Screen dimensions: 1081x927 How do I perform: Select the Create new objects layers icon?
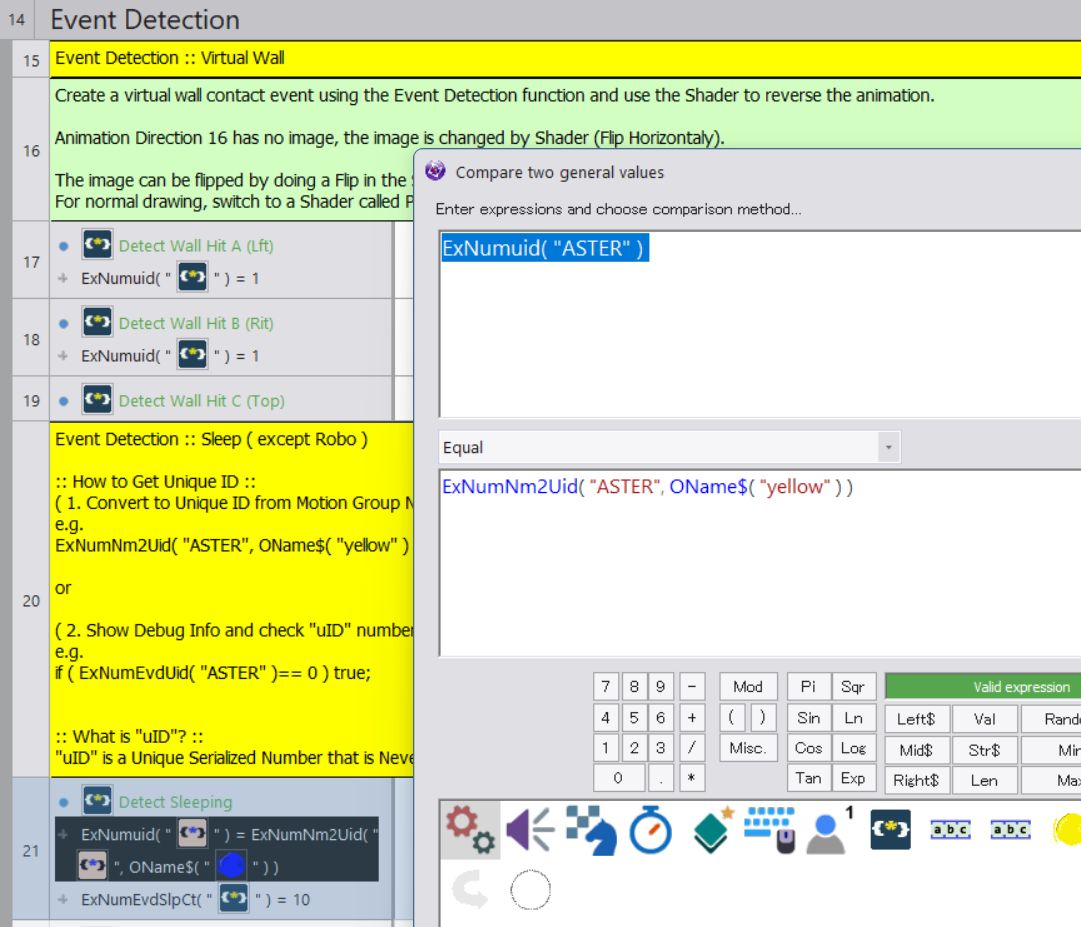click(711, 830)
